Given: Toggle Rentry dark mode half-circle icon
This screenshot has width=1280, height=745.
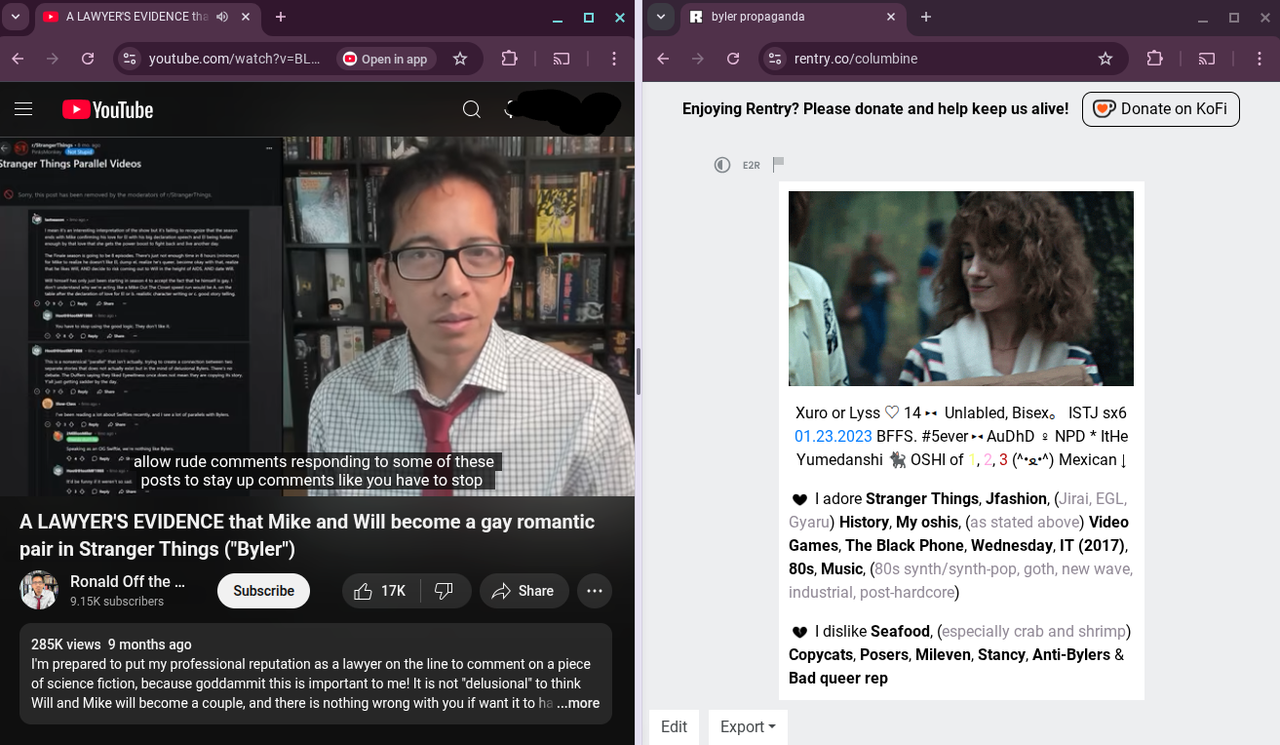Looking at the screenshot, I should point(722,165).
